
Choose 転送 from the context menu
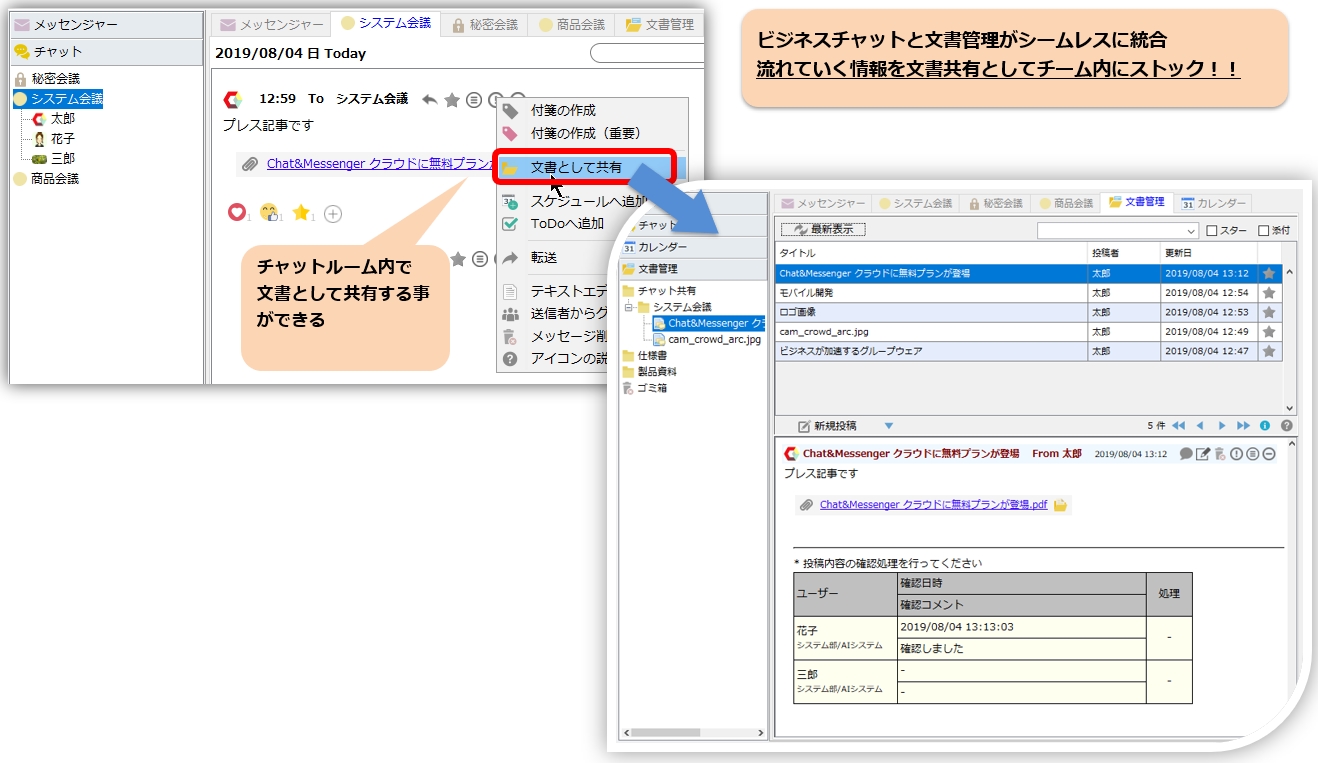[x=543, y=257]
